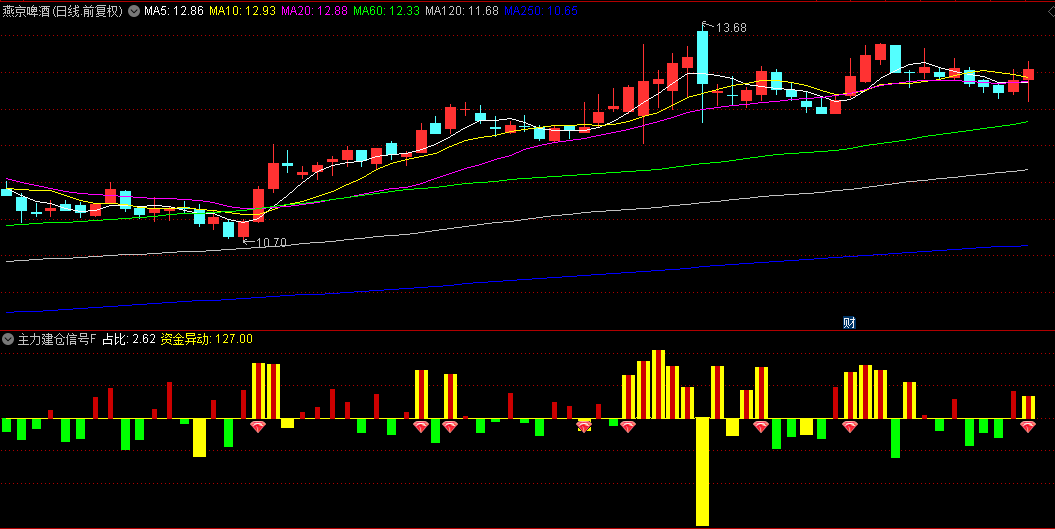Click the 燕京啤酒(日线.前复权) chart title

click(63, 11)
